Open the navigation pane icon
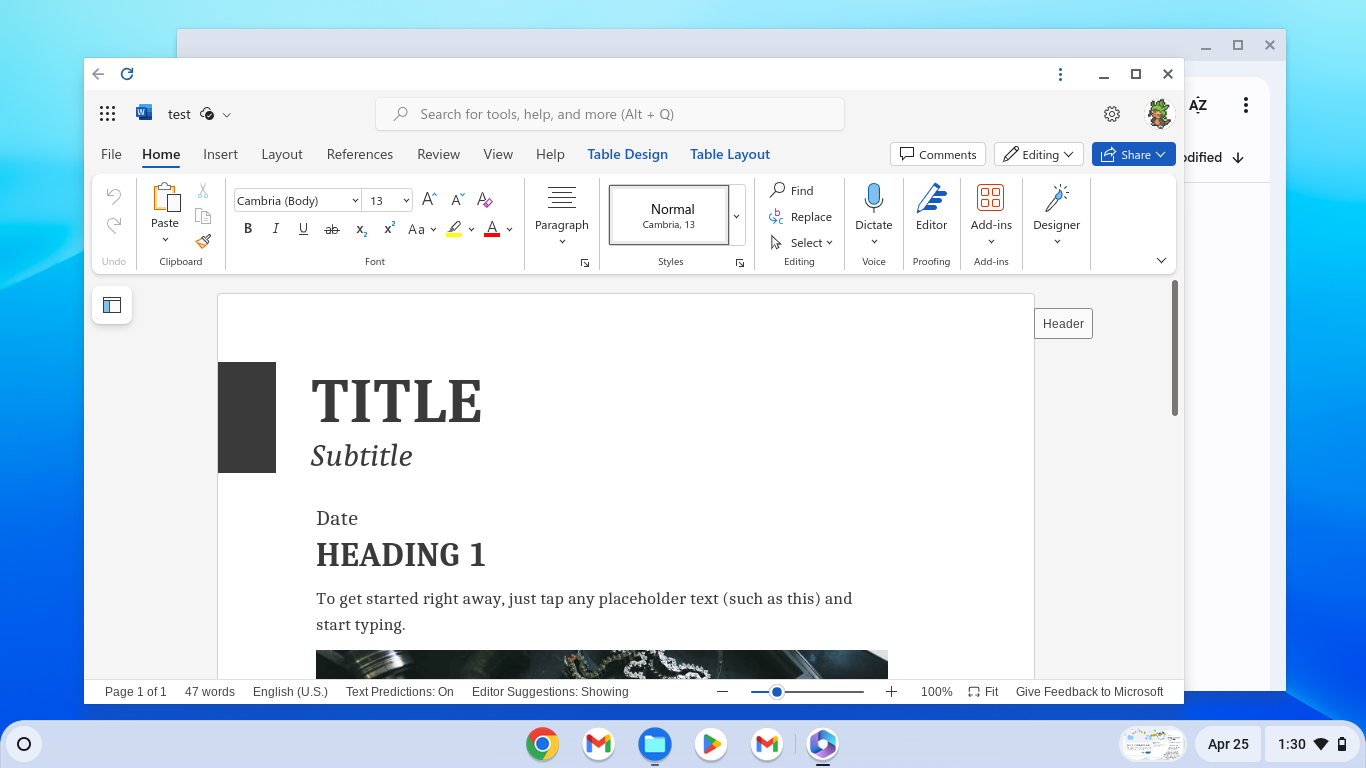This screenshot has width=1366, height=768. point(112,306)
